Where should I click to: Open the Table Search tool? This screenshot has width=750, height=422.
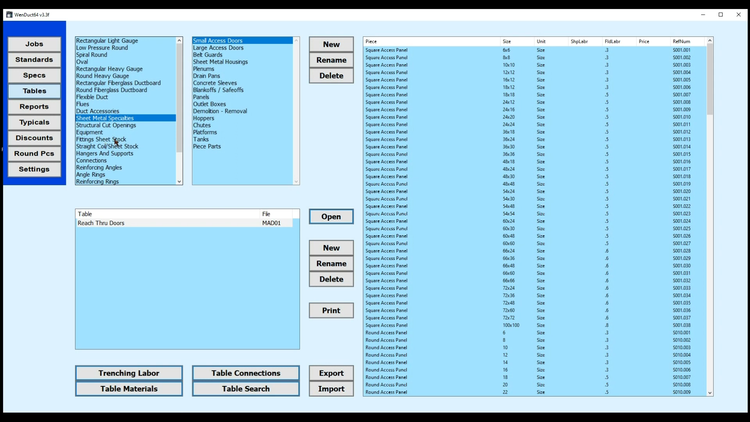tap(245, 389)
